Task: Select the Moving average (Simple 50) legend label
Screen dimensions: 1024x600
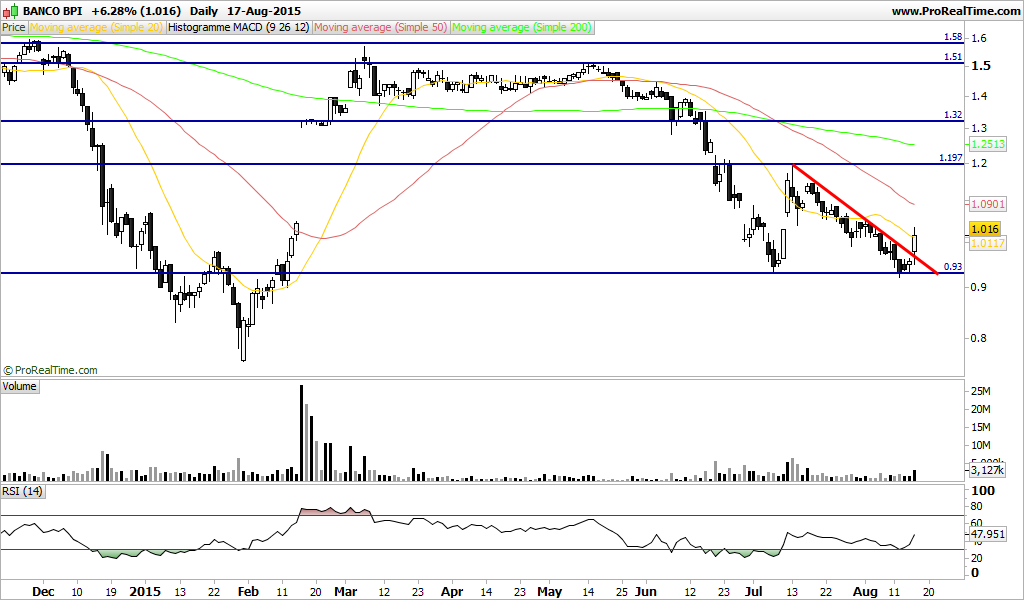Action: click(381, 27)
